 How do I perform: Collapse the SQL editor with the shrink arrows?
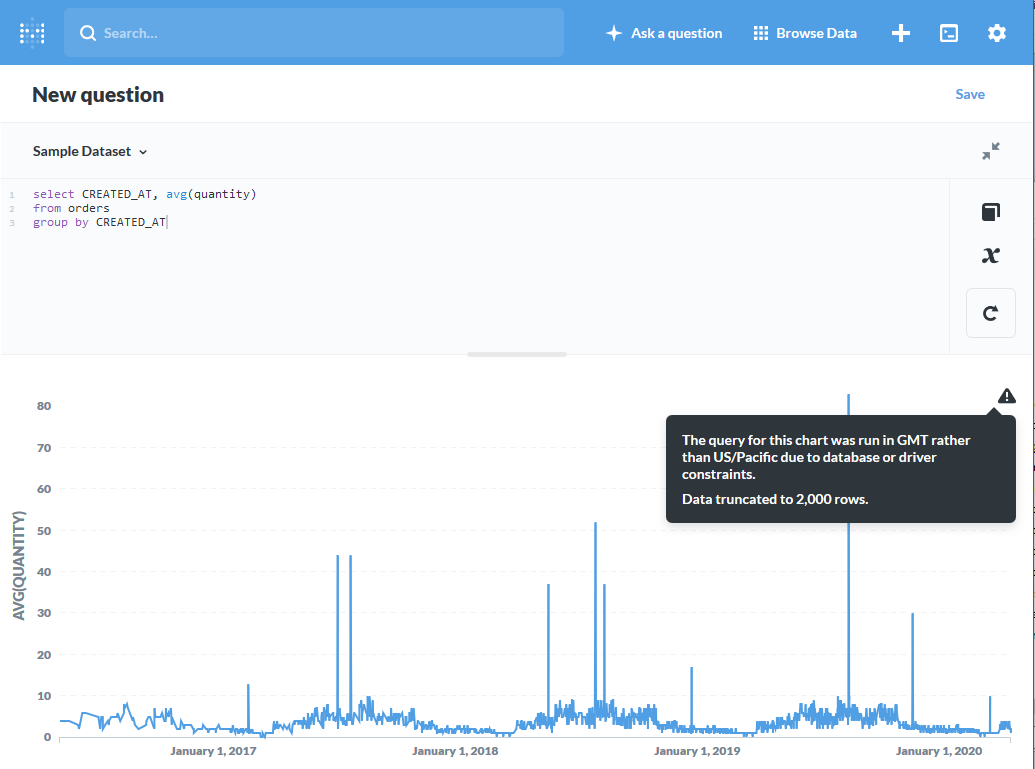[991, 151]
